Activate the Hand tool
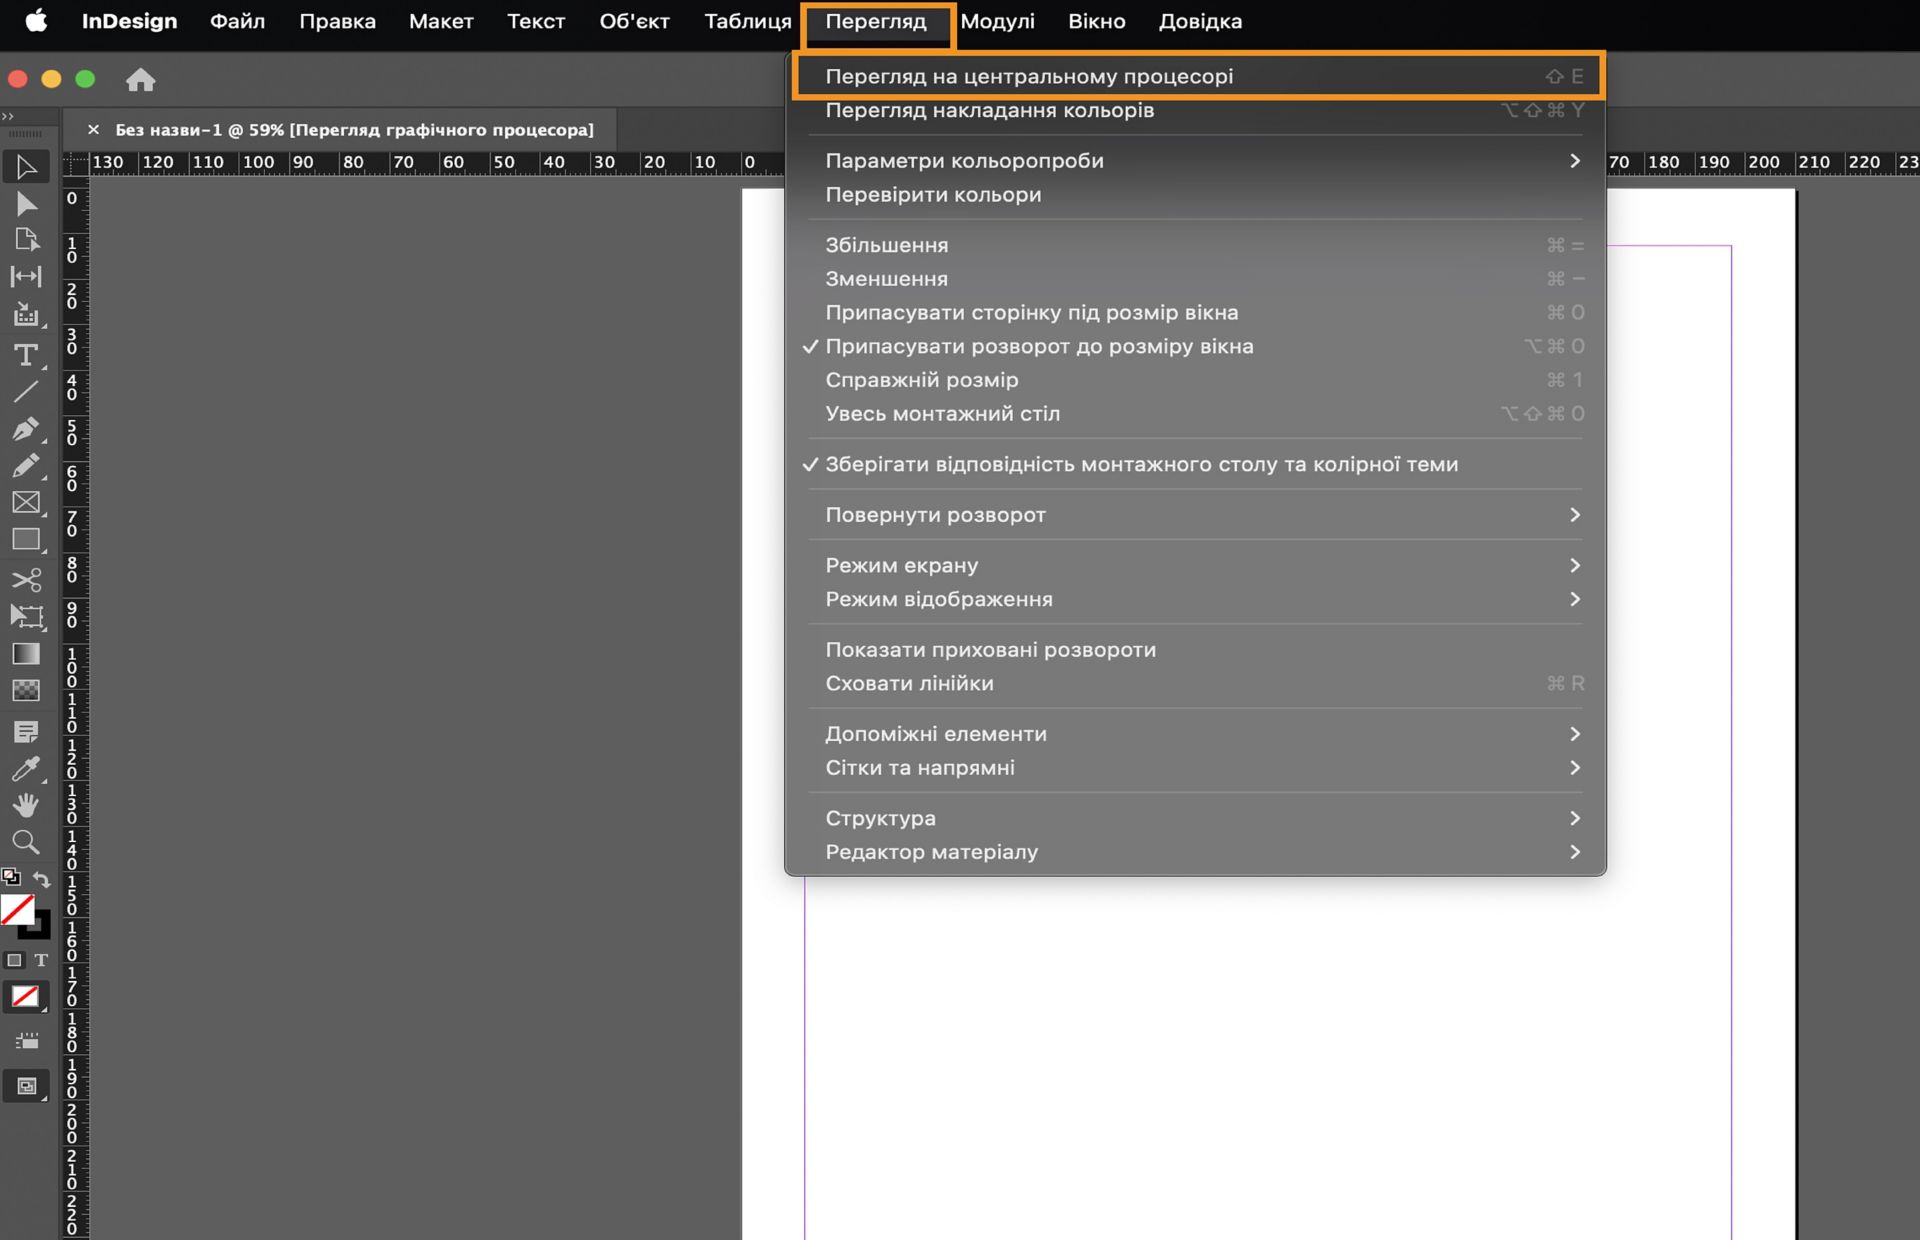This screenshot has height=1240, width=1920. point(26,805)
